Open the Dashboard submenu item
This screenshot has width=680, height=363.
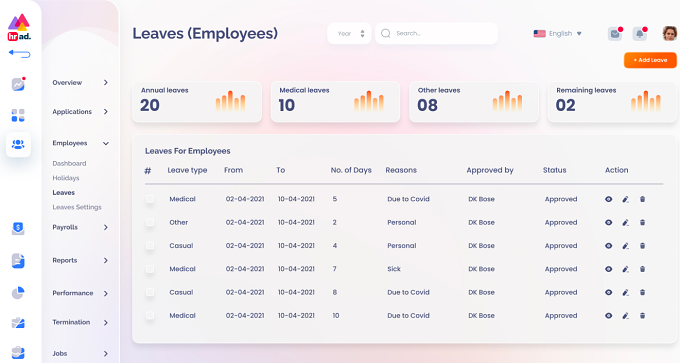69,164
